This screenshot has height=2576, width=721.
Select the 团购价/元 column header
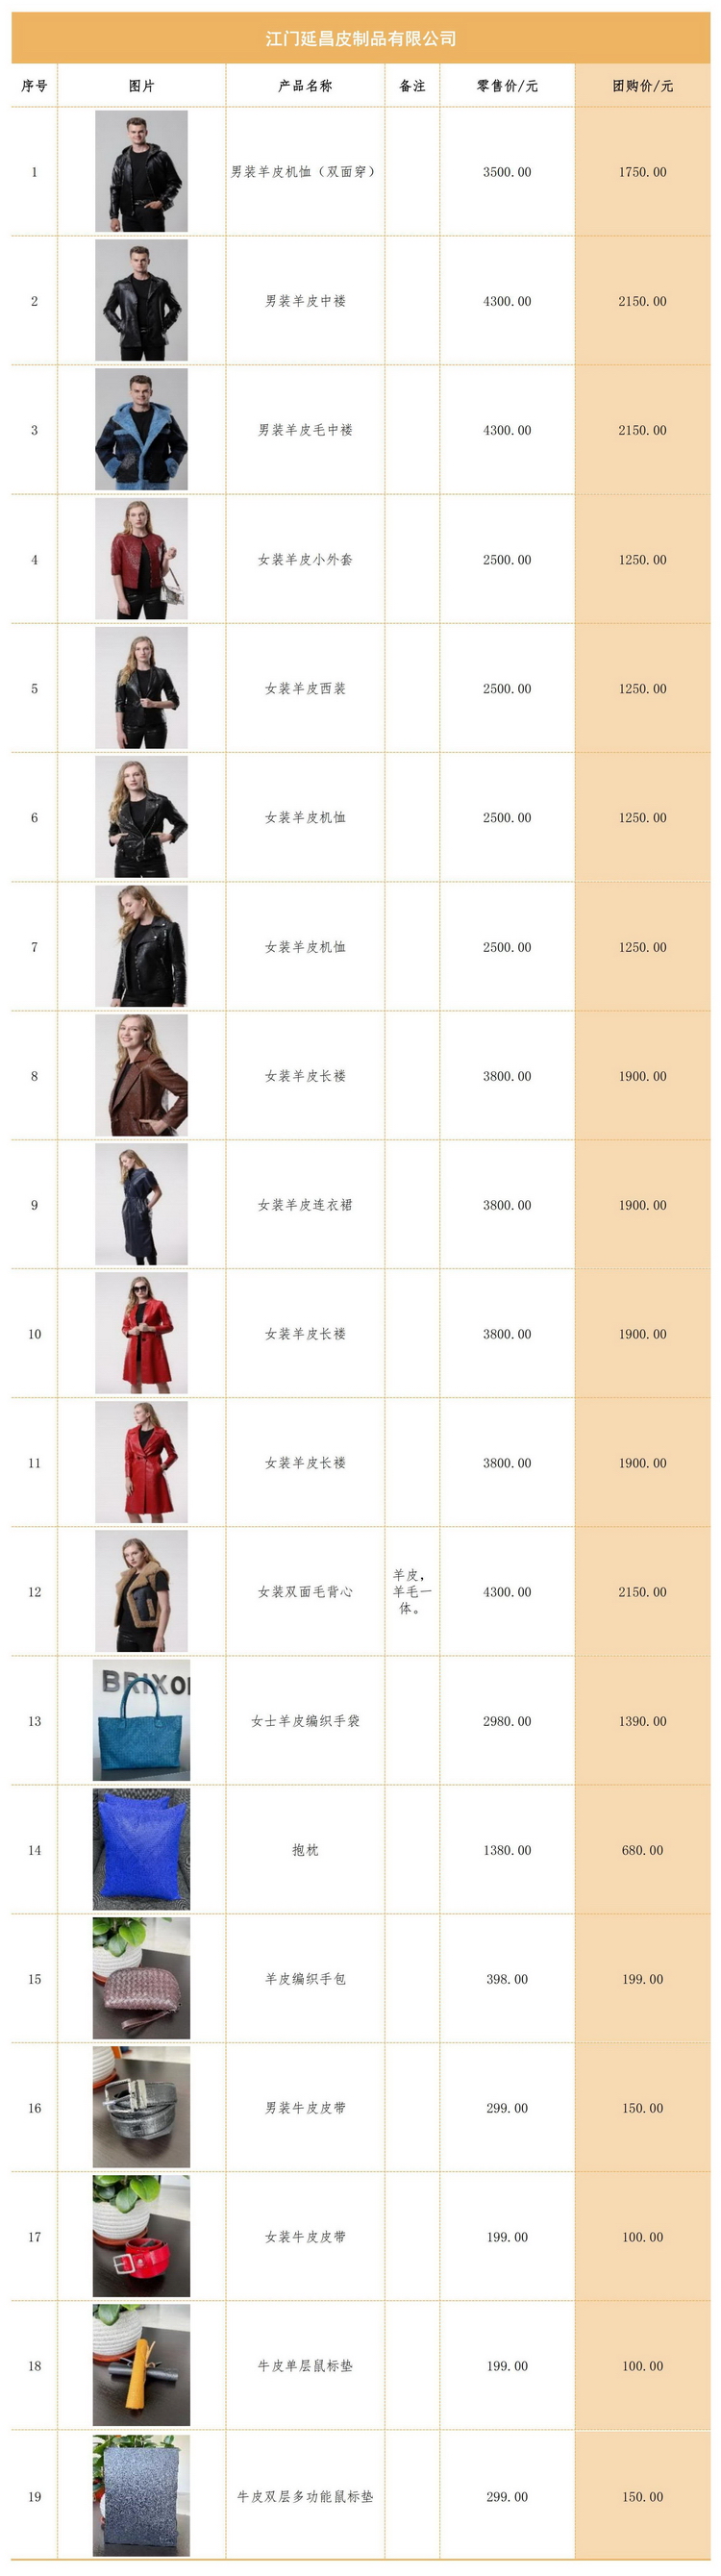642,86
